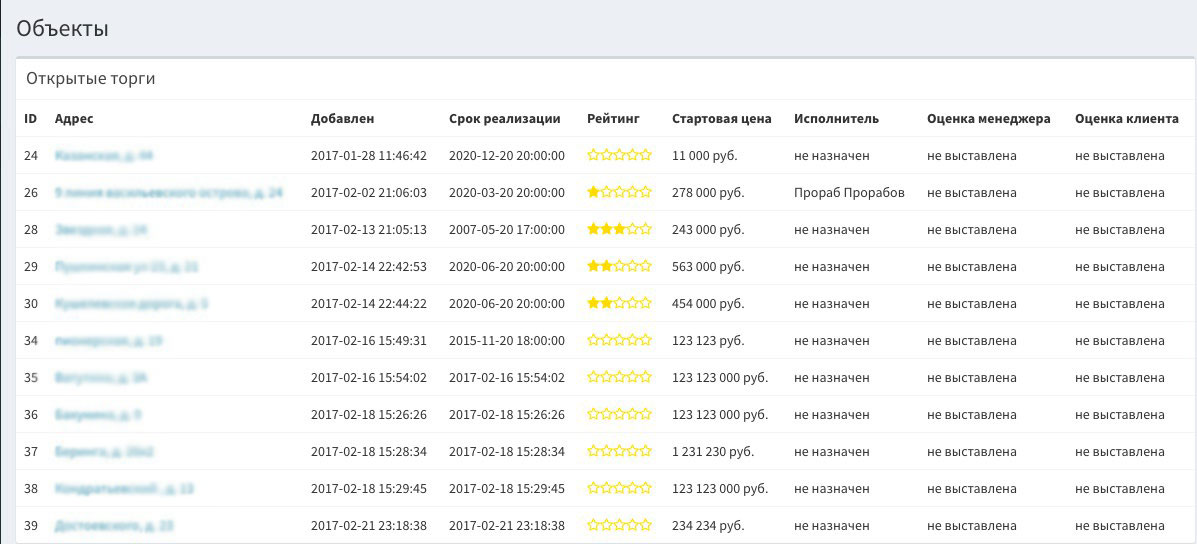Click the Срок реализации column header
This screenshot has height=544, width=1197.
click(x=504, y=118)
